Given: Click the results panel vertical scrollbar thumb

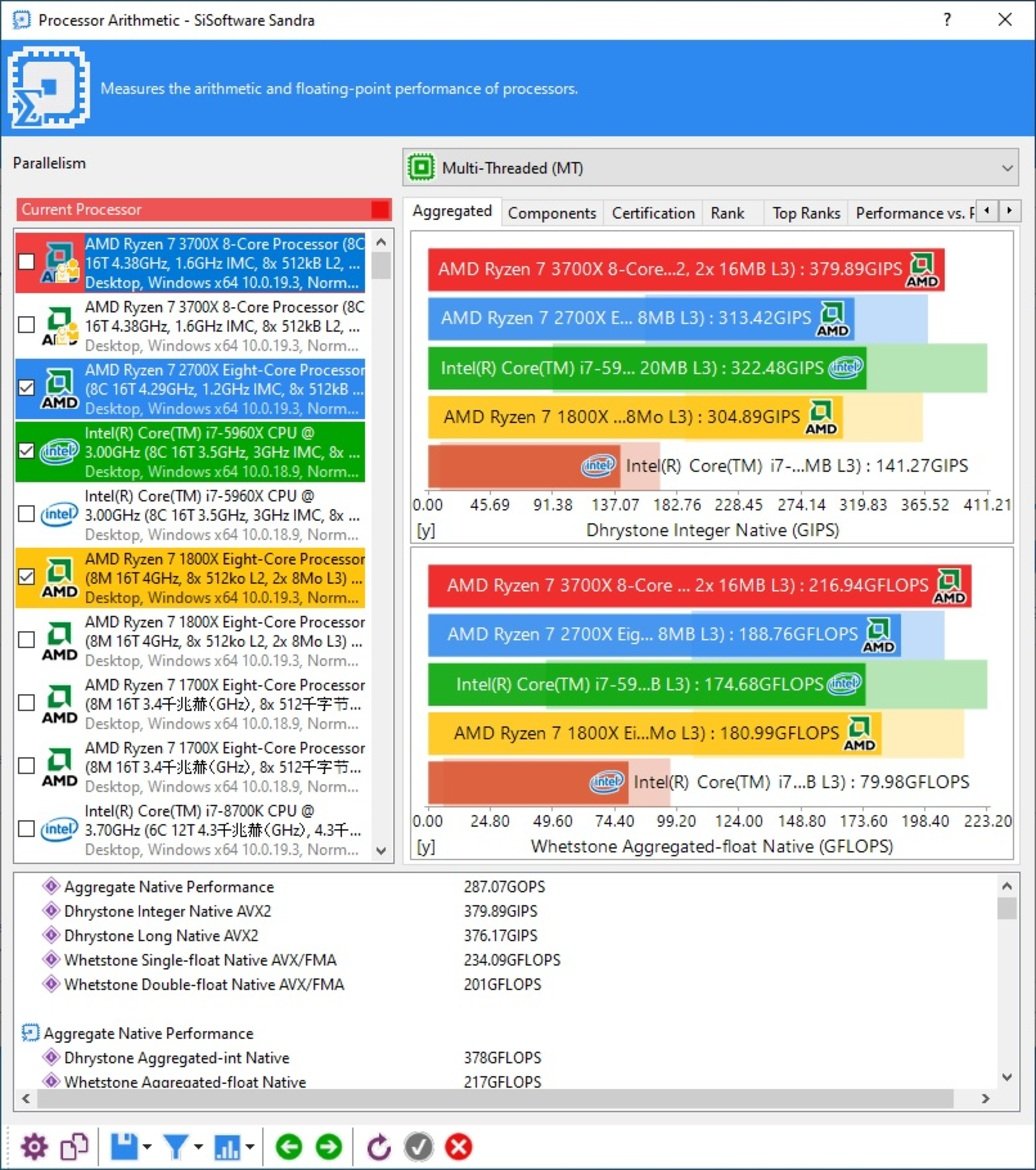Looking at the screenshot, I should coord(1007,908).
